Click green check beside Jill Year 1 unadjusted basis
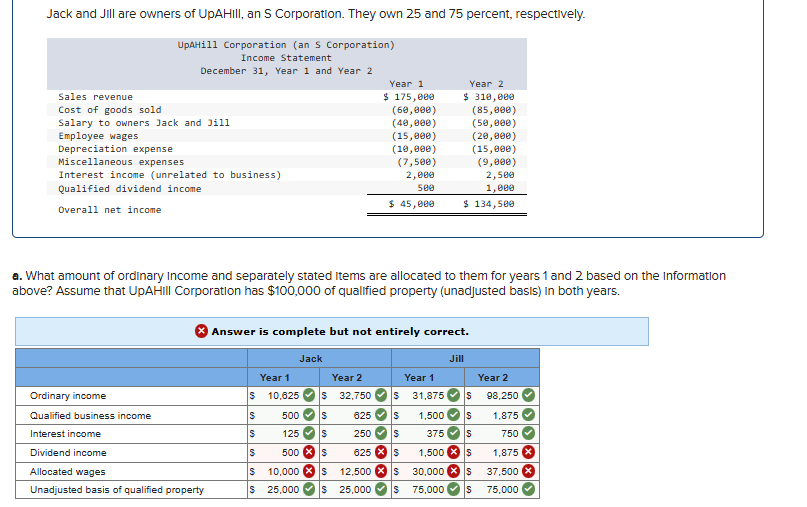Screen dimensions: 807x507 point(453,489)
